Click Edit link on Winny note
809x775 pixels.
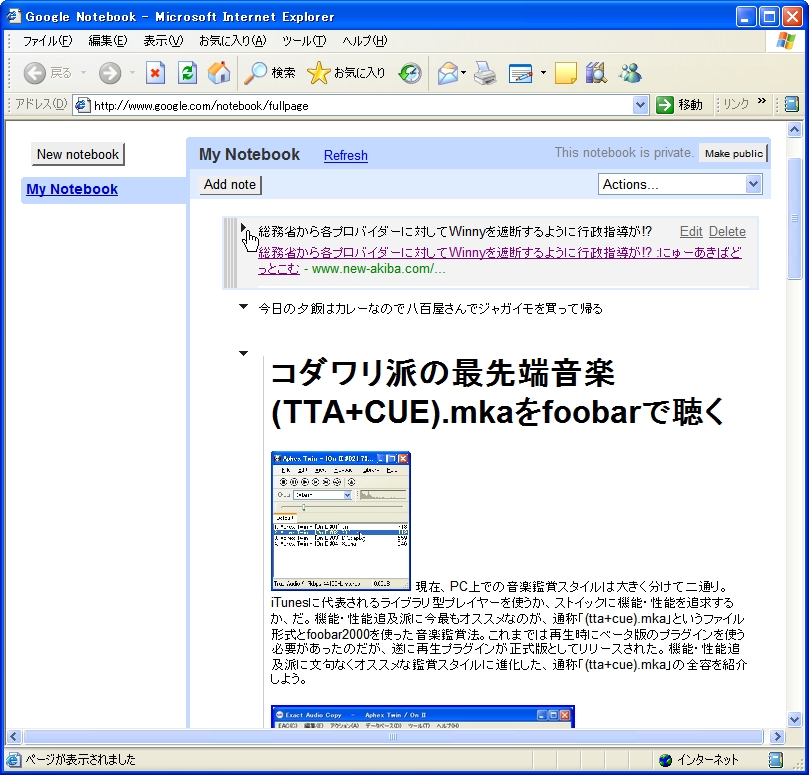pyautogui.click(x=691, y=232)
